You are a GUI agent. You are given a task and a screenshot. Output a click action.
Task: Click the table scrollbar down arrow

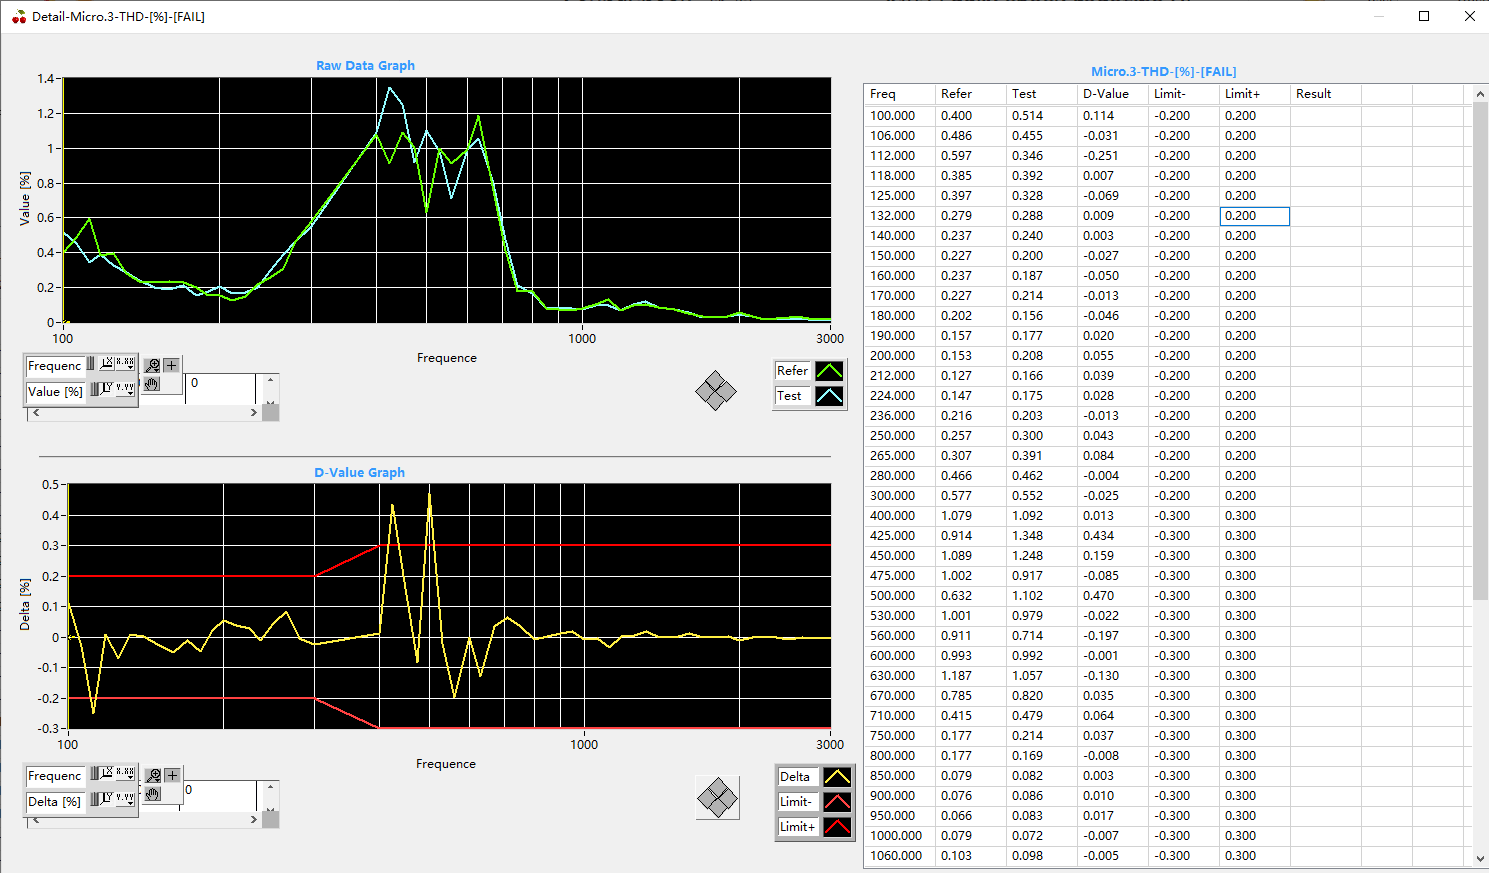point(1480,858)
